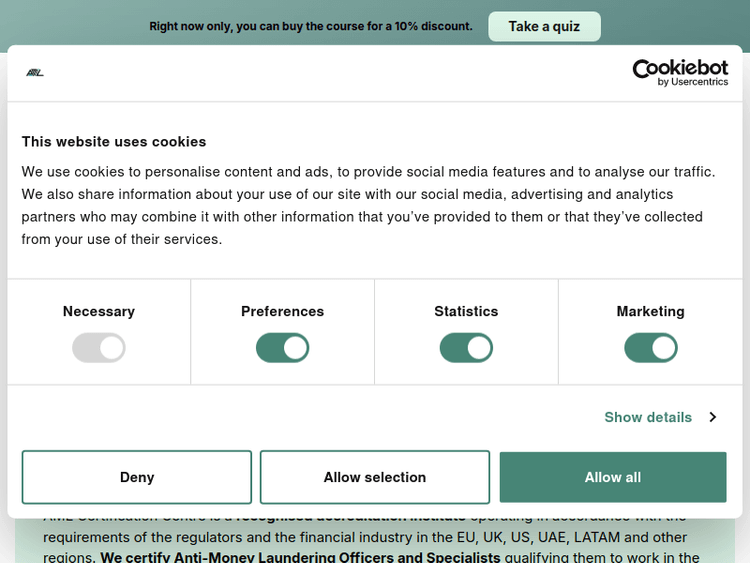
Task: Click the chevron arrow beside Show details
Action: (x=712, y=417)
